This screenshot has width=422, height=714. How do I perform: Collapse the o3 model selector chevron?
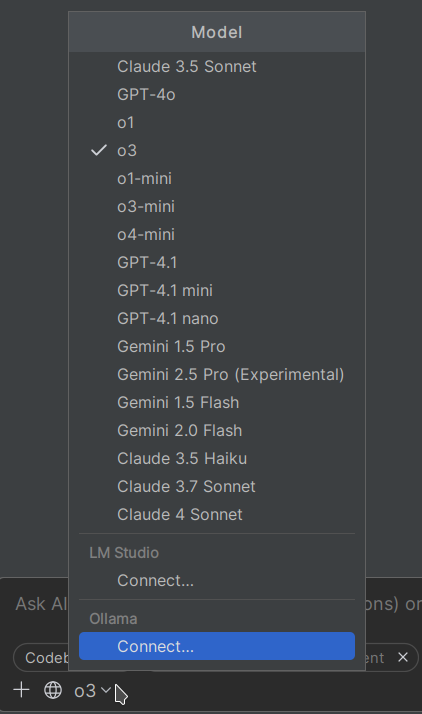tap(105, 690)
